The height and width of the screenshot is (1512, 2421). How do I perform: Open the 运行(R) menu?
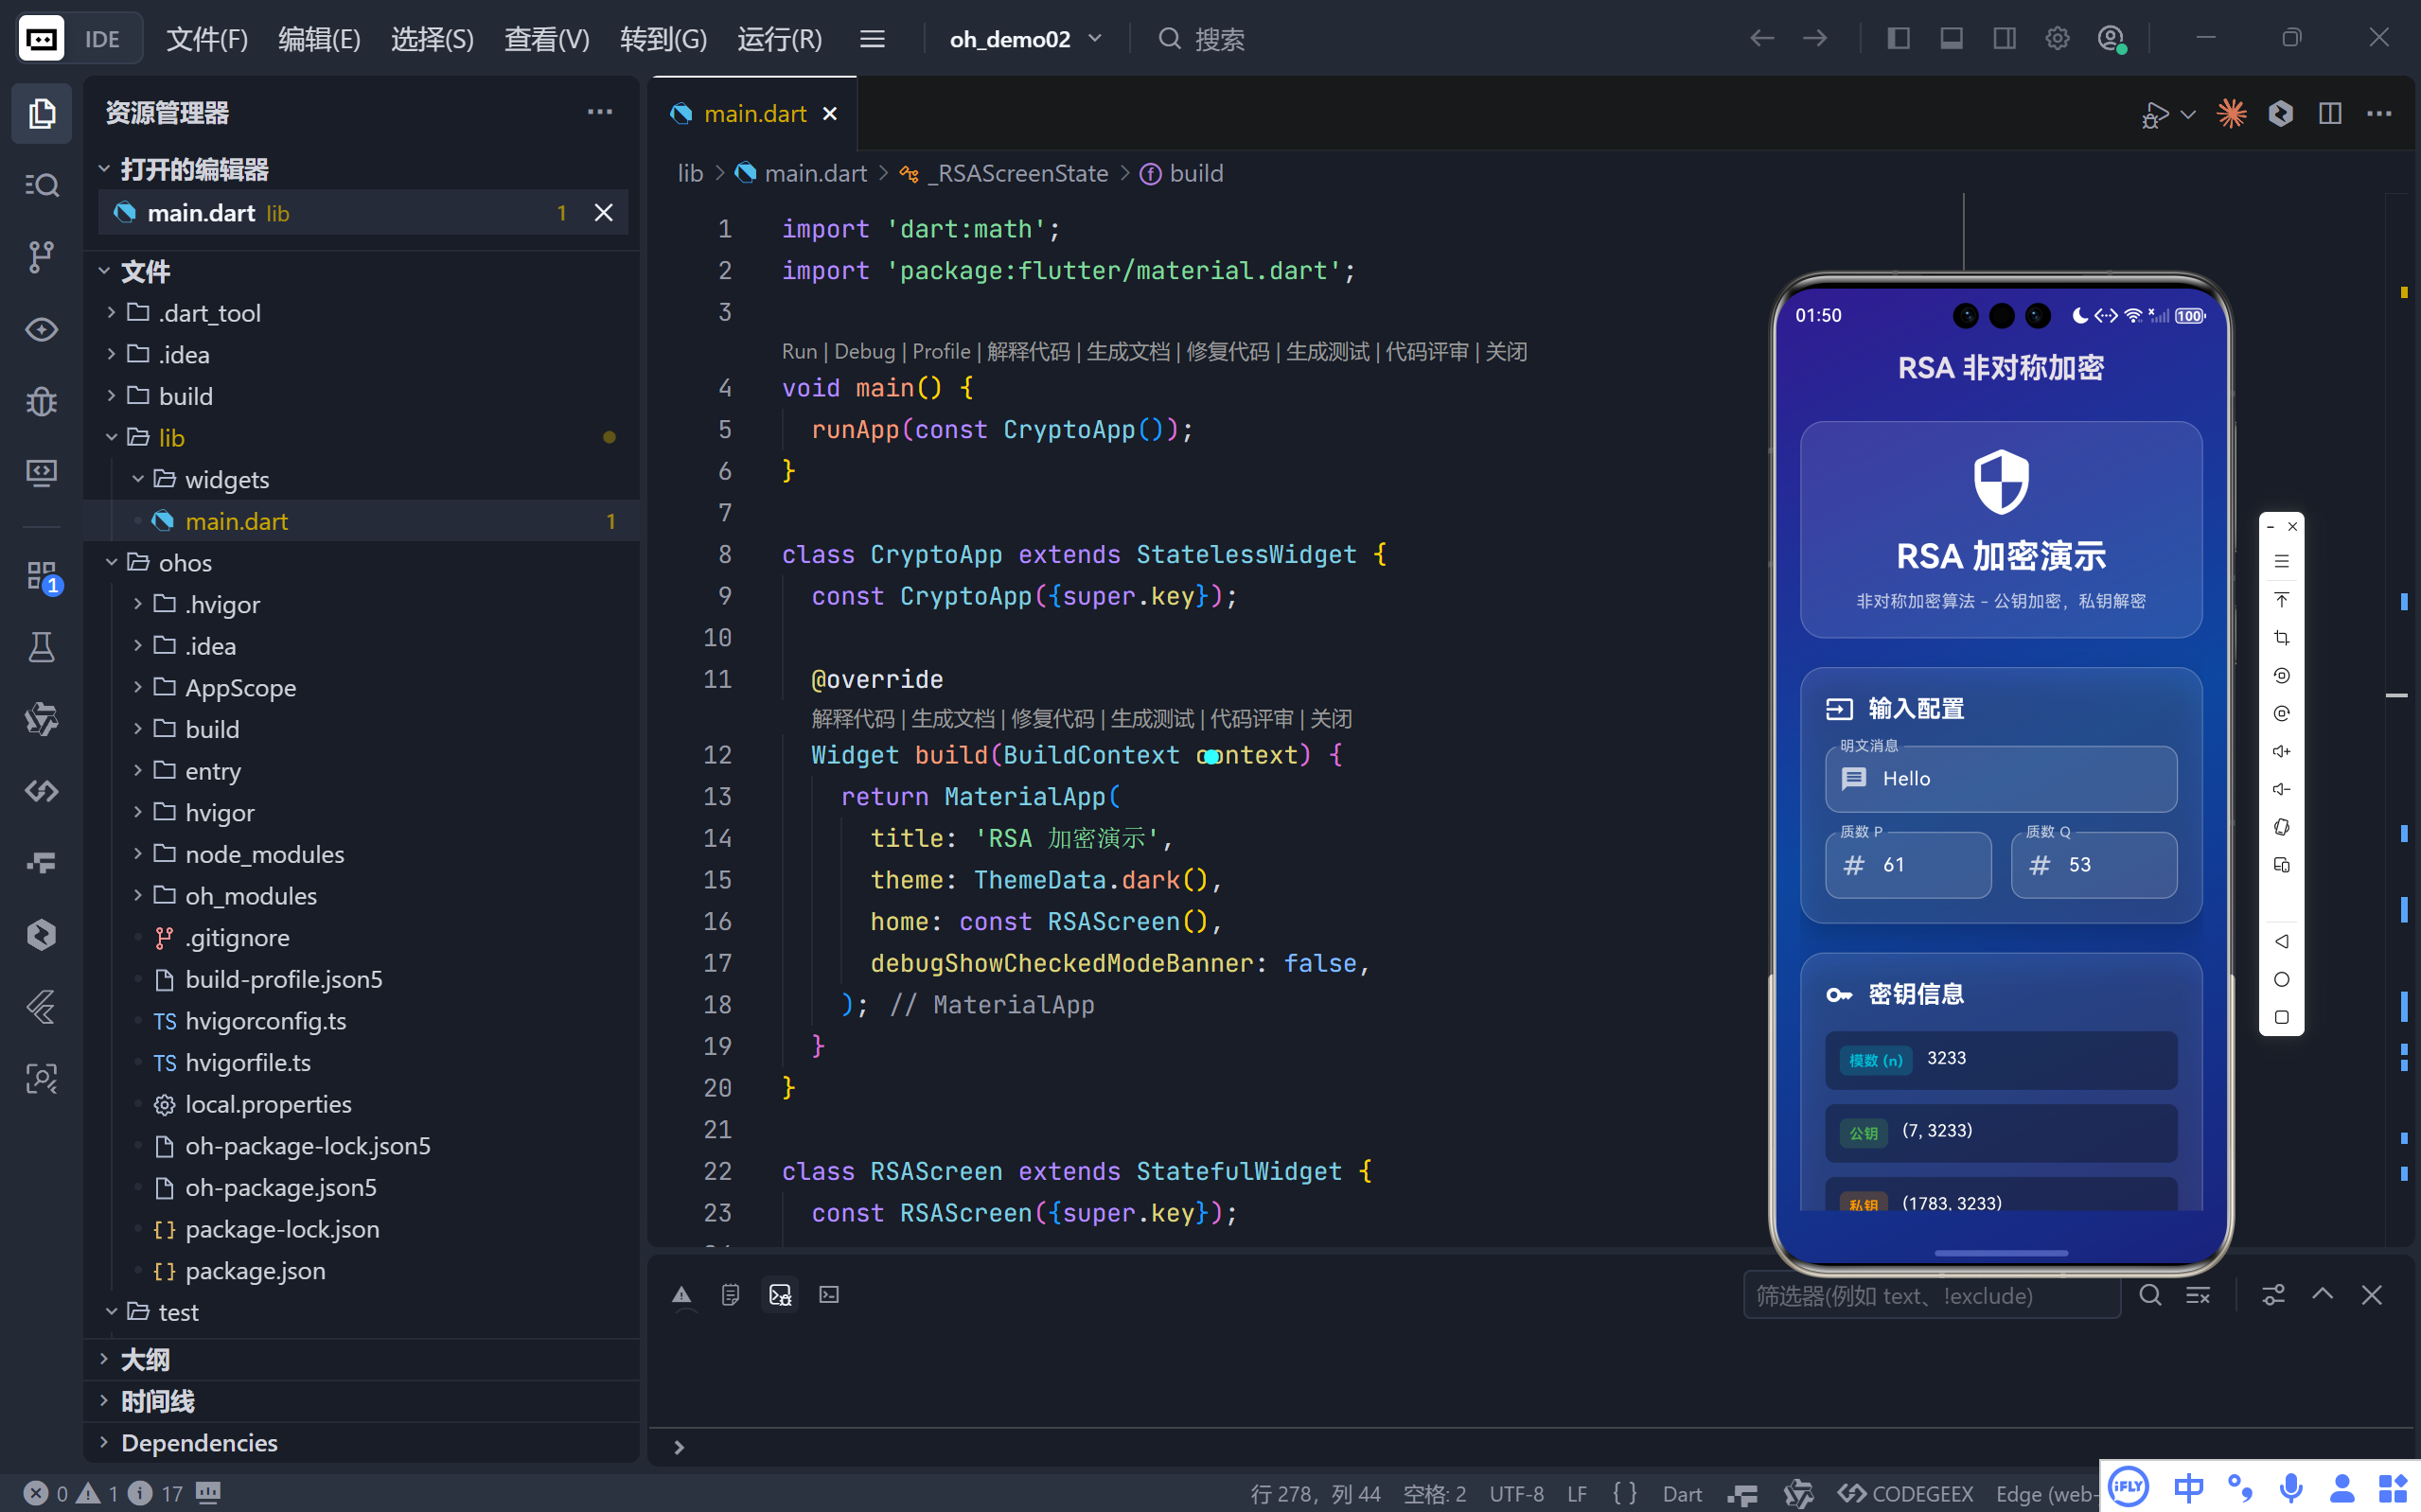click(x=779, y=39)
